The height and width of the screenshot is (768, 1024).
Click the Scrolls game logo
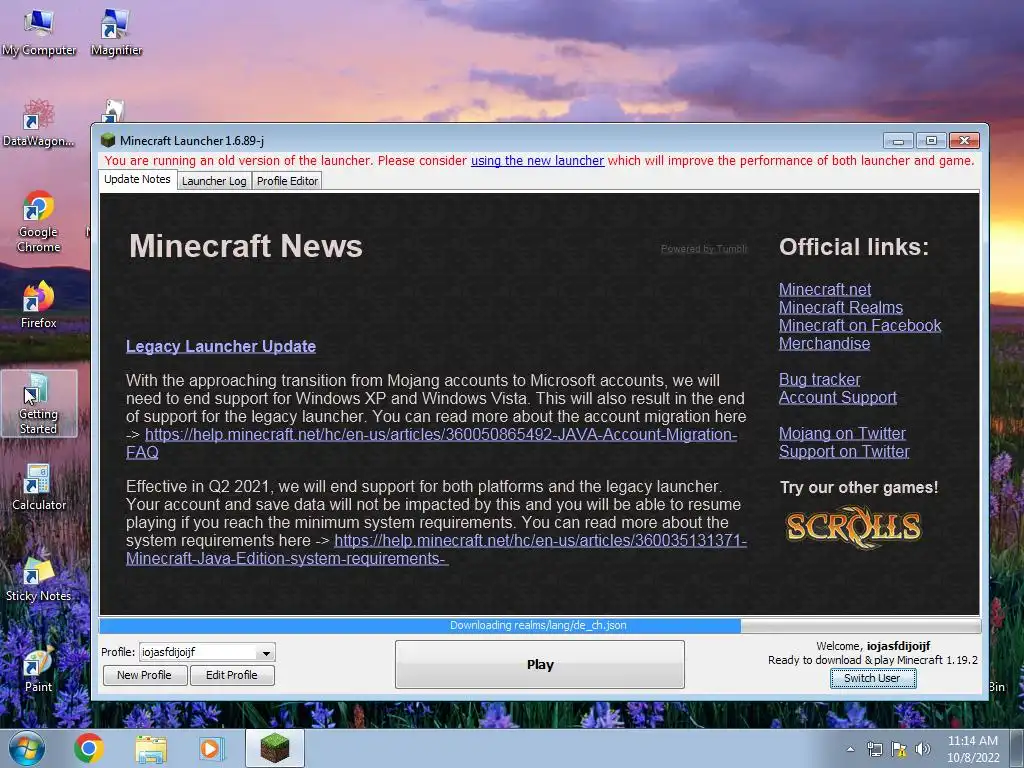pos(853,527)
